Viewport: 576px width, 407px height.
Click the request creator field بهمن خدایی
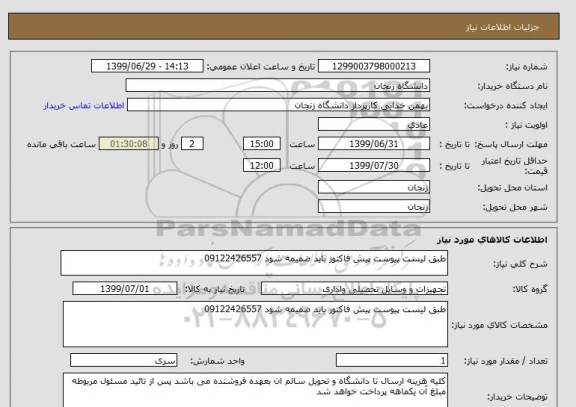278,105
